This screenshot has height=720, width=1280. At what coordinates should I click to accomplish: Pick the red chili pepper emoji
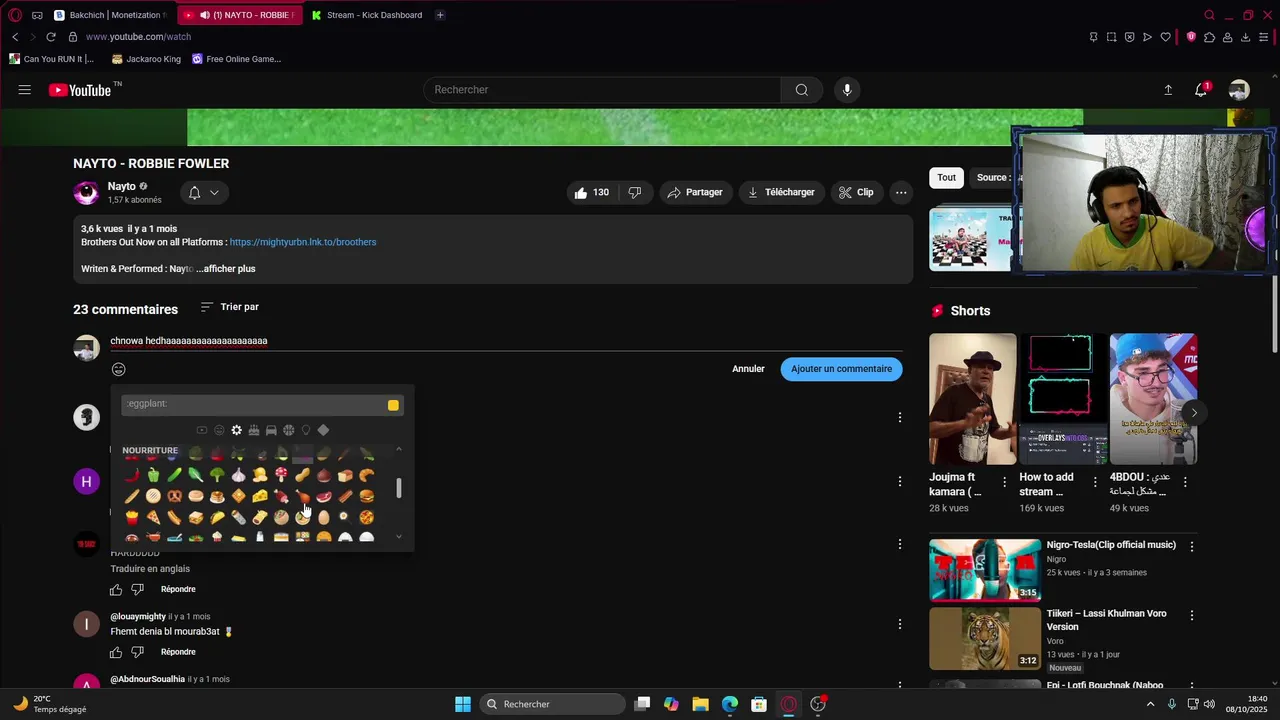(x=133, y=475)
